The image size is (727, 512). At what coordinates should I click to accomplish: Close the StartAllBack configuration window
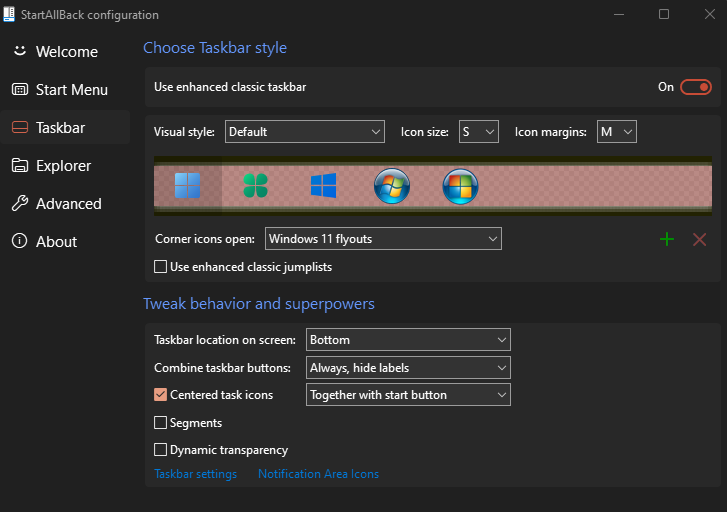[709, 14]
